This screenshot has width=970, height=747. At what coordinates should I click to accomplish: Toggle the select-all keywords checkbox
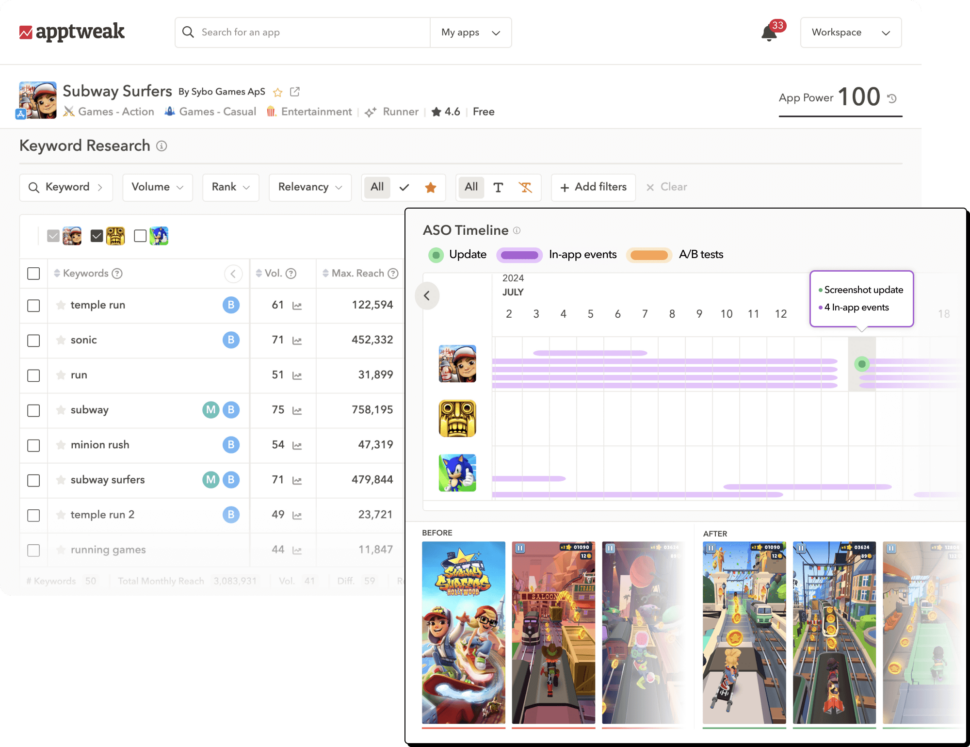click(33, 273)
